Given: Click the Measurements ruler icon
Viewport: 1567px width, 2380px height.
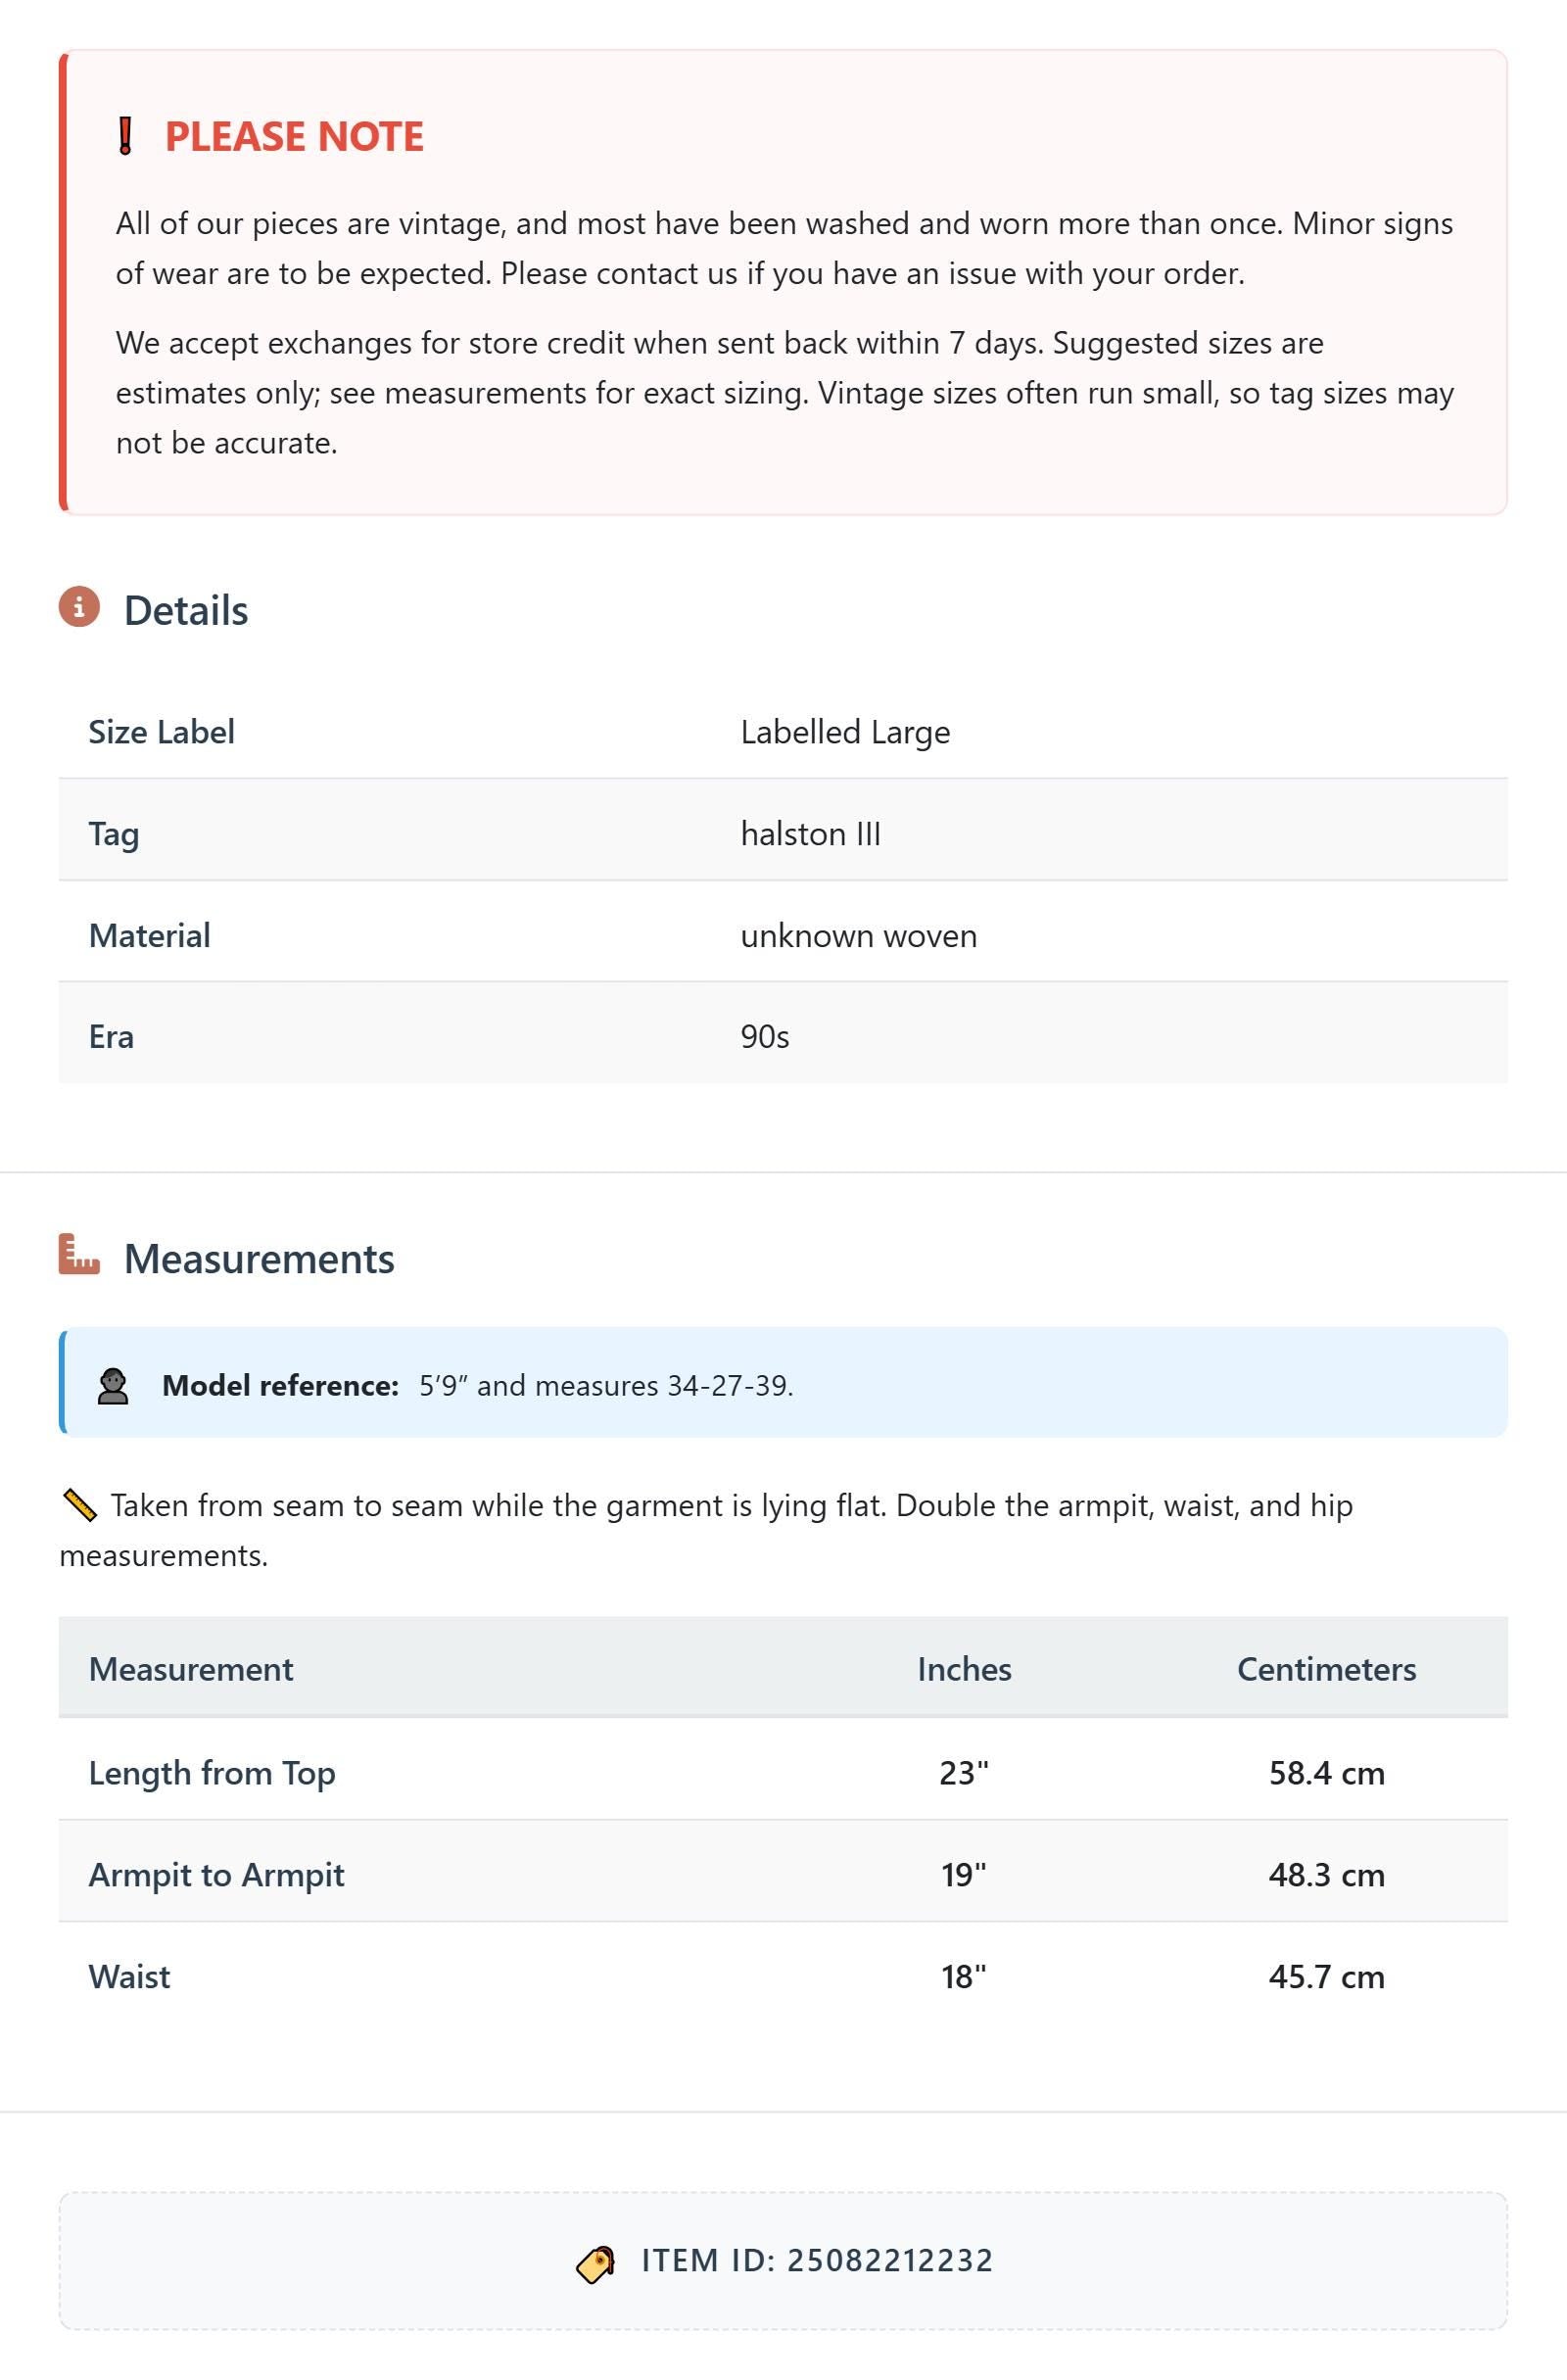Looking at the screenshot, I should coord(79,1254).
